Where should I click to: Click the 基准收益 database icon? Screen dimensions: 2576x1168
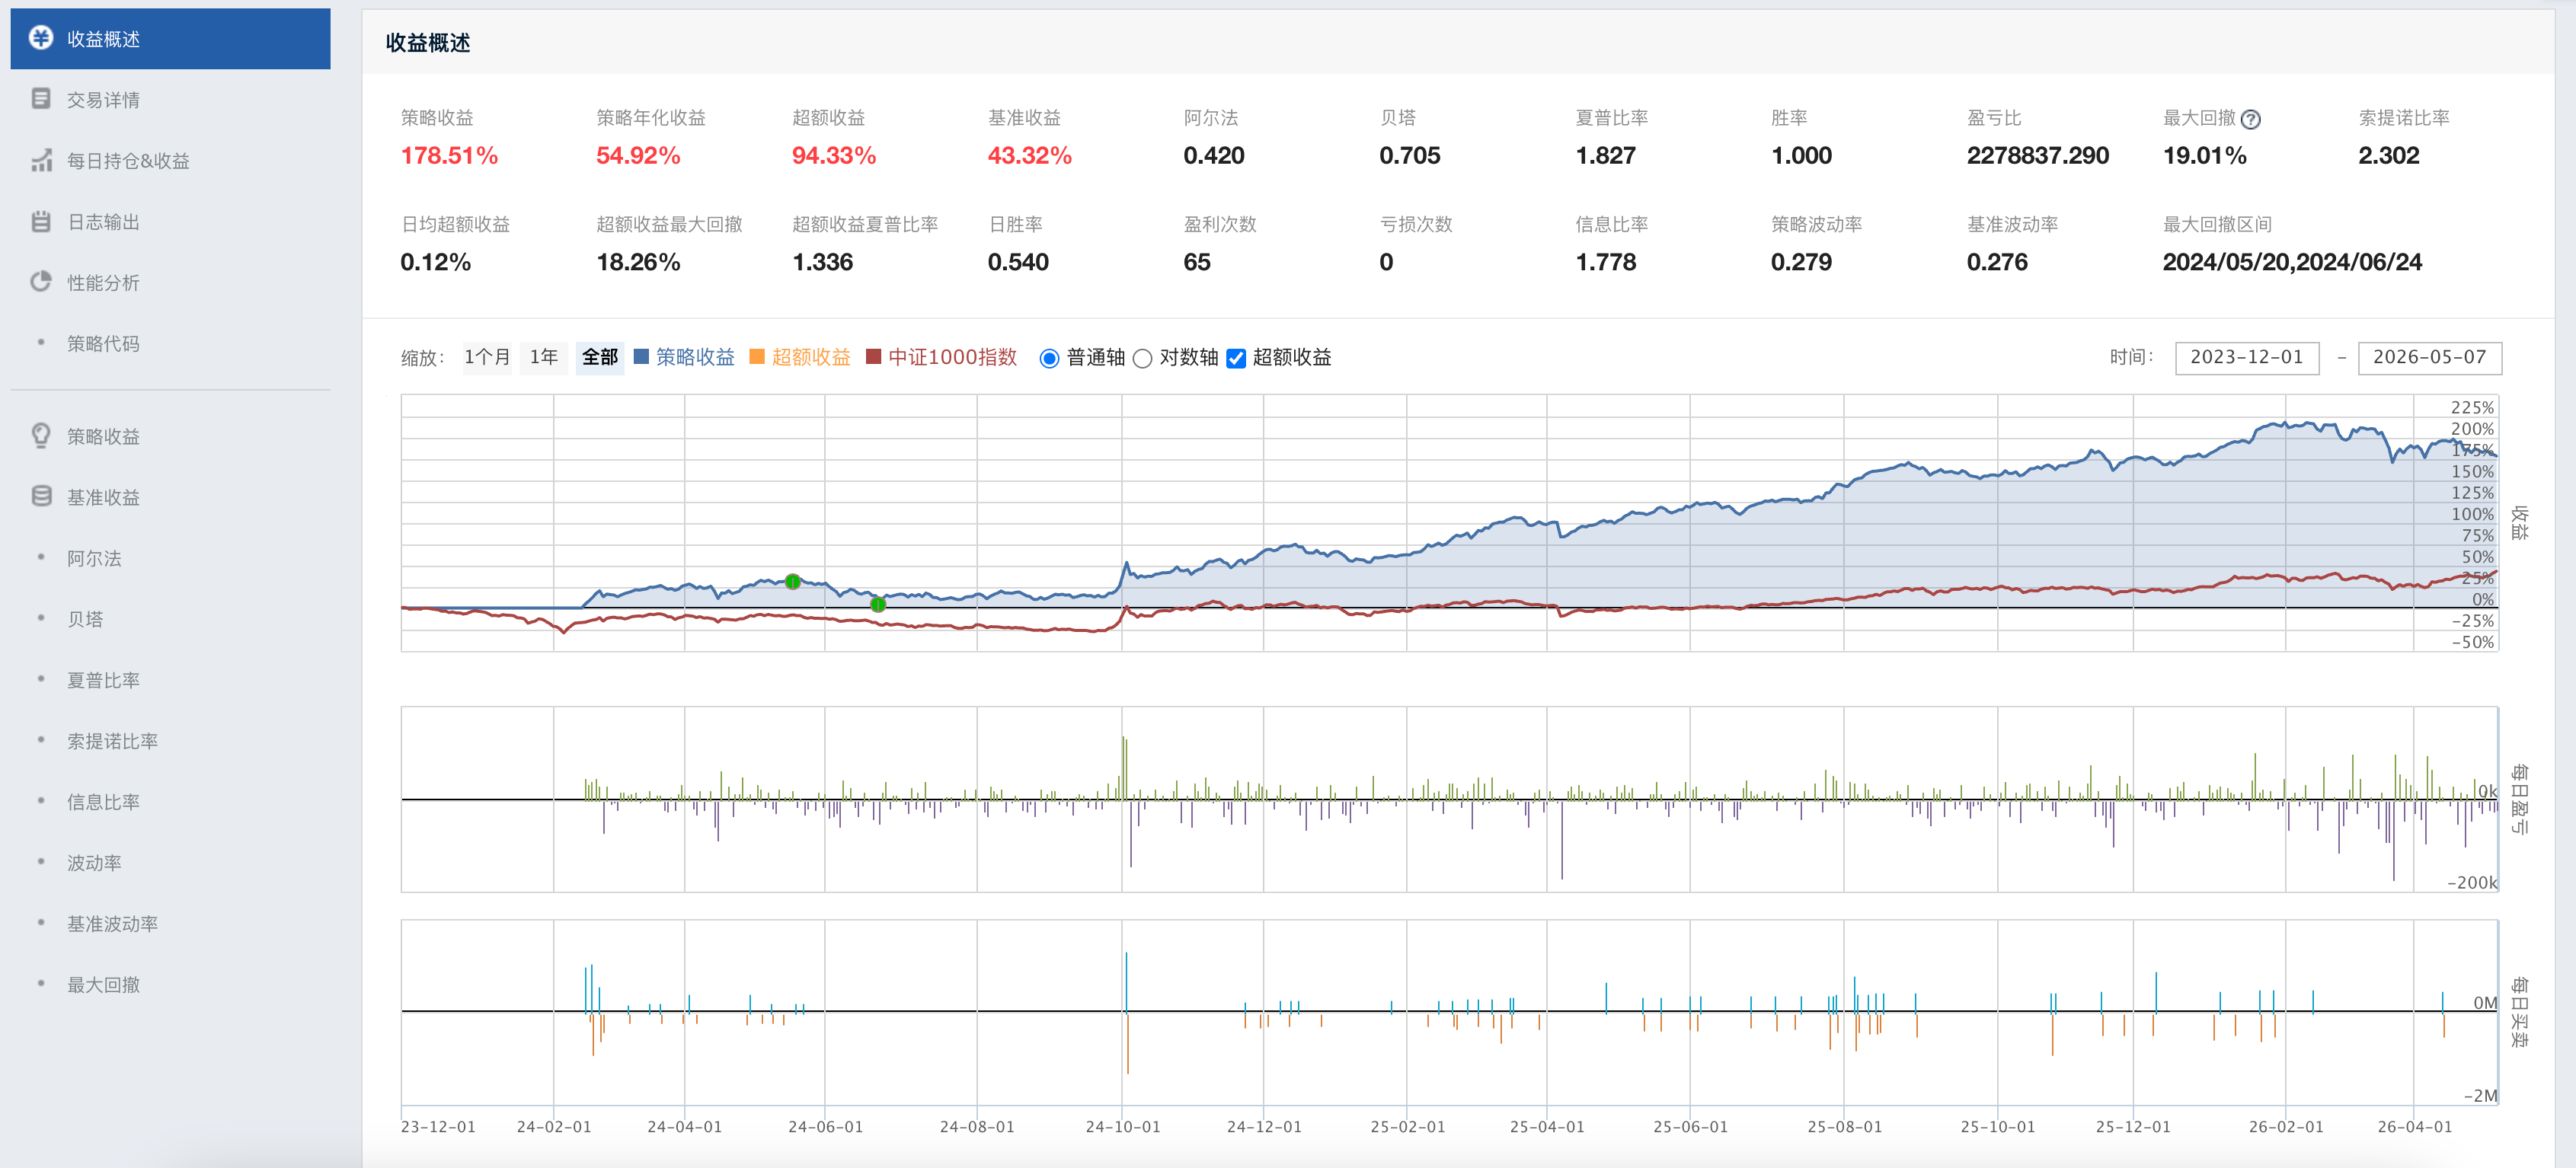point(41,497)
